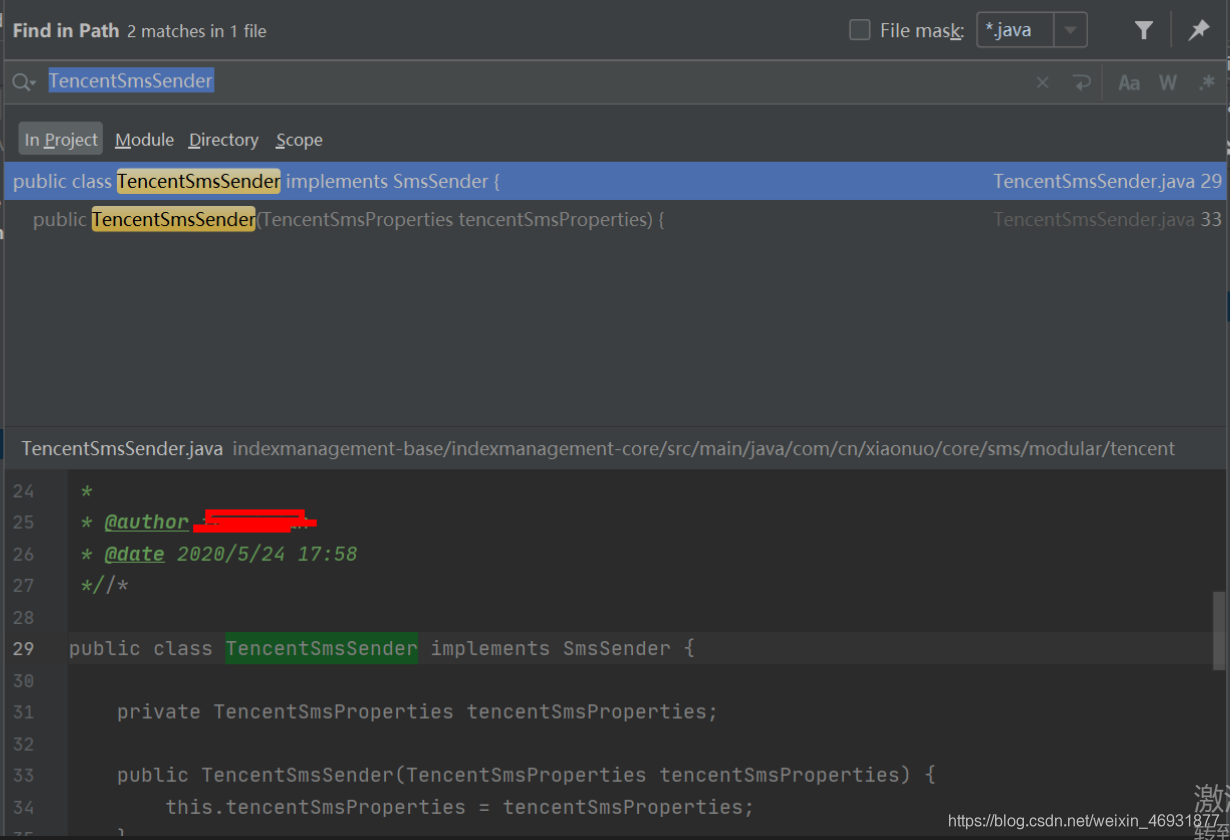Select the 'public class TencentSmsSender' result row
Viewport: 1230px width, 840px height.
(x=615, y=181)
